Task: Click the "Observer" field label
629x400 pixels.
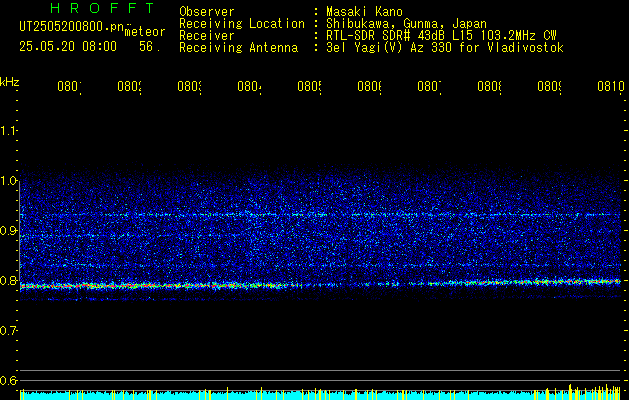Action: click(207, 11)
